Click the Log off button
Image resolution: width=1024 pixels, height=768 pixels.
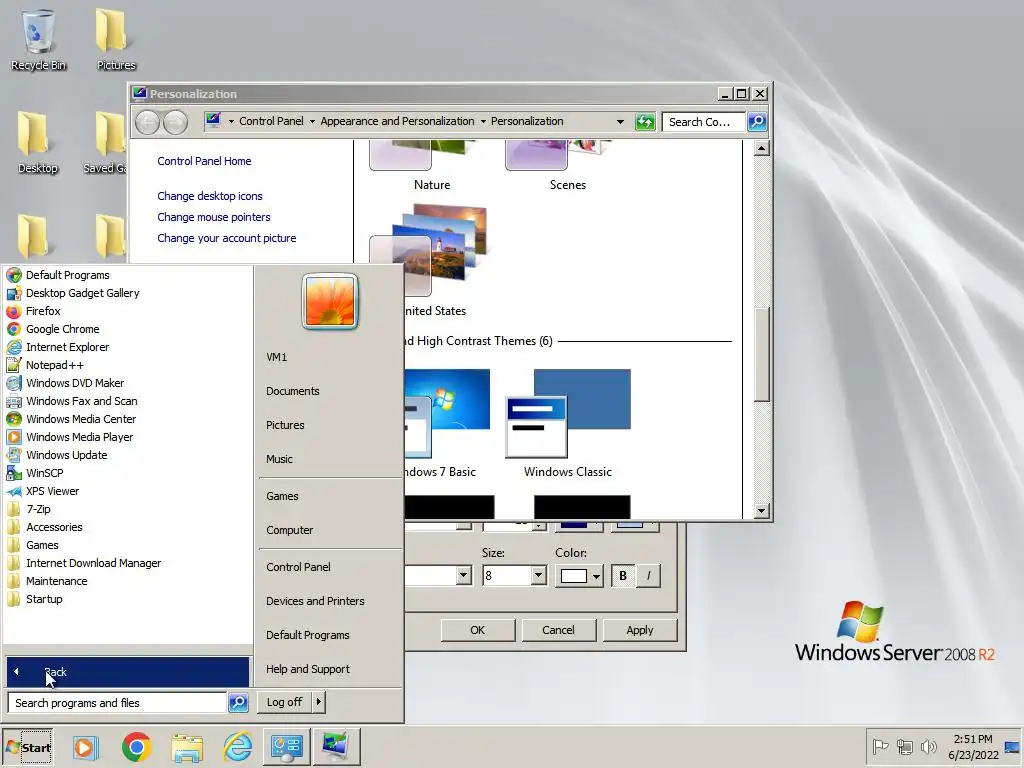pyautogui.click(x=285, y=702)
